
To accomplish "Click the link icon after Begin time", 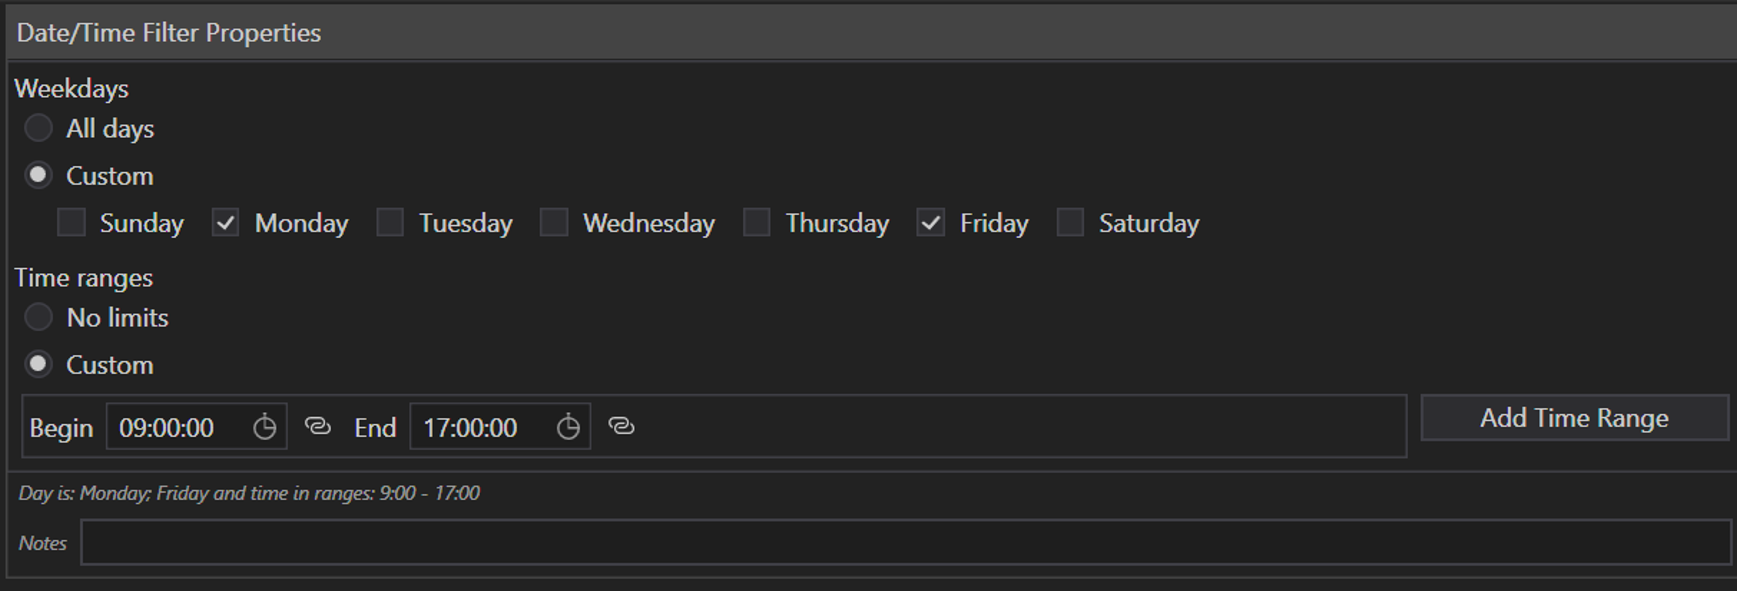I will (x=318, y=426).
